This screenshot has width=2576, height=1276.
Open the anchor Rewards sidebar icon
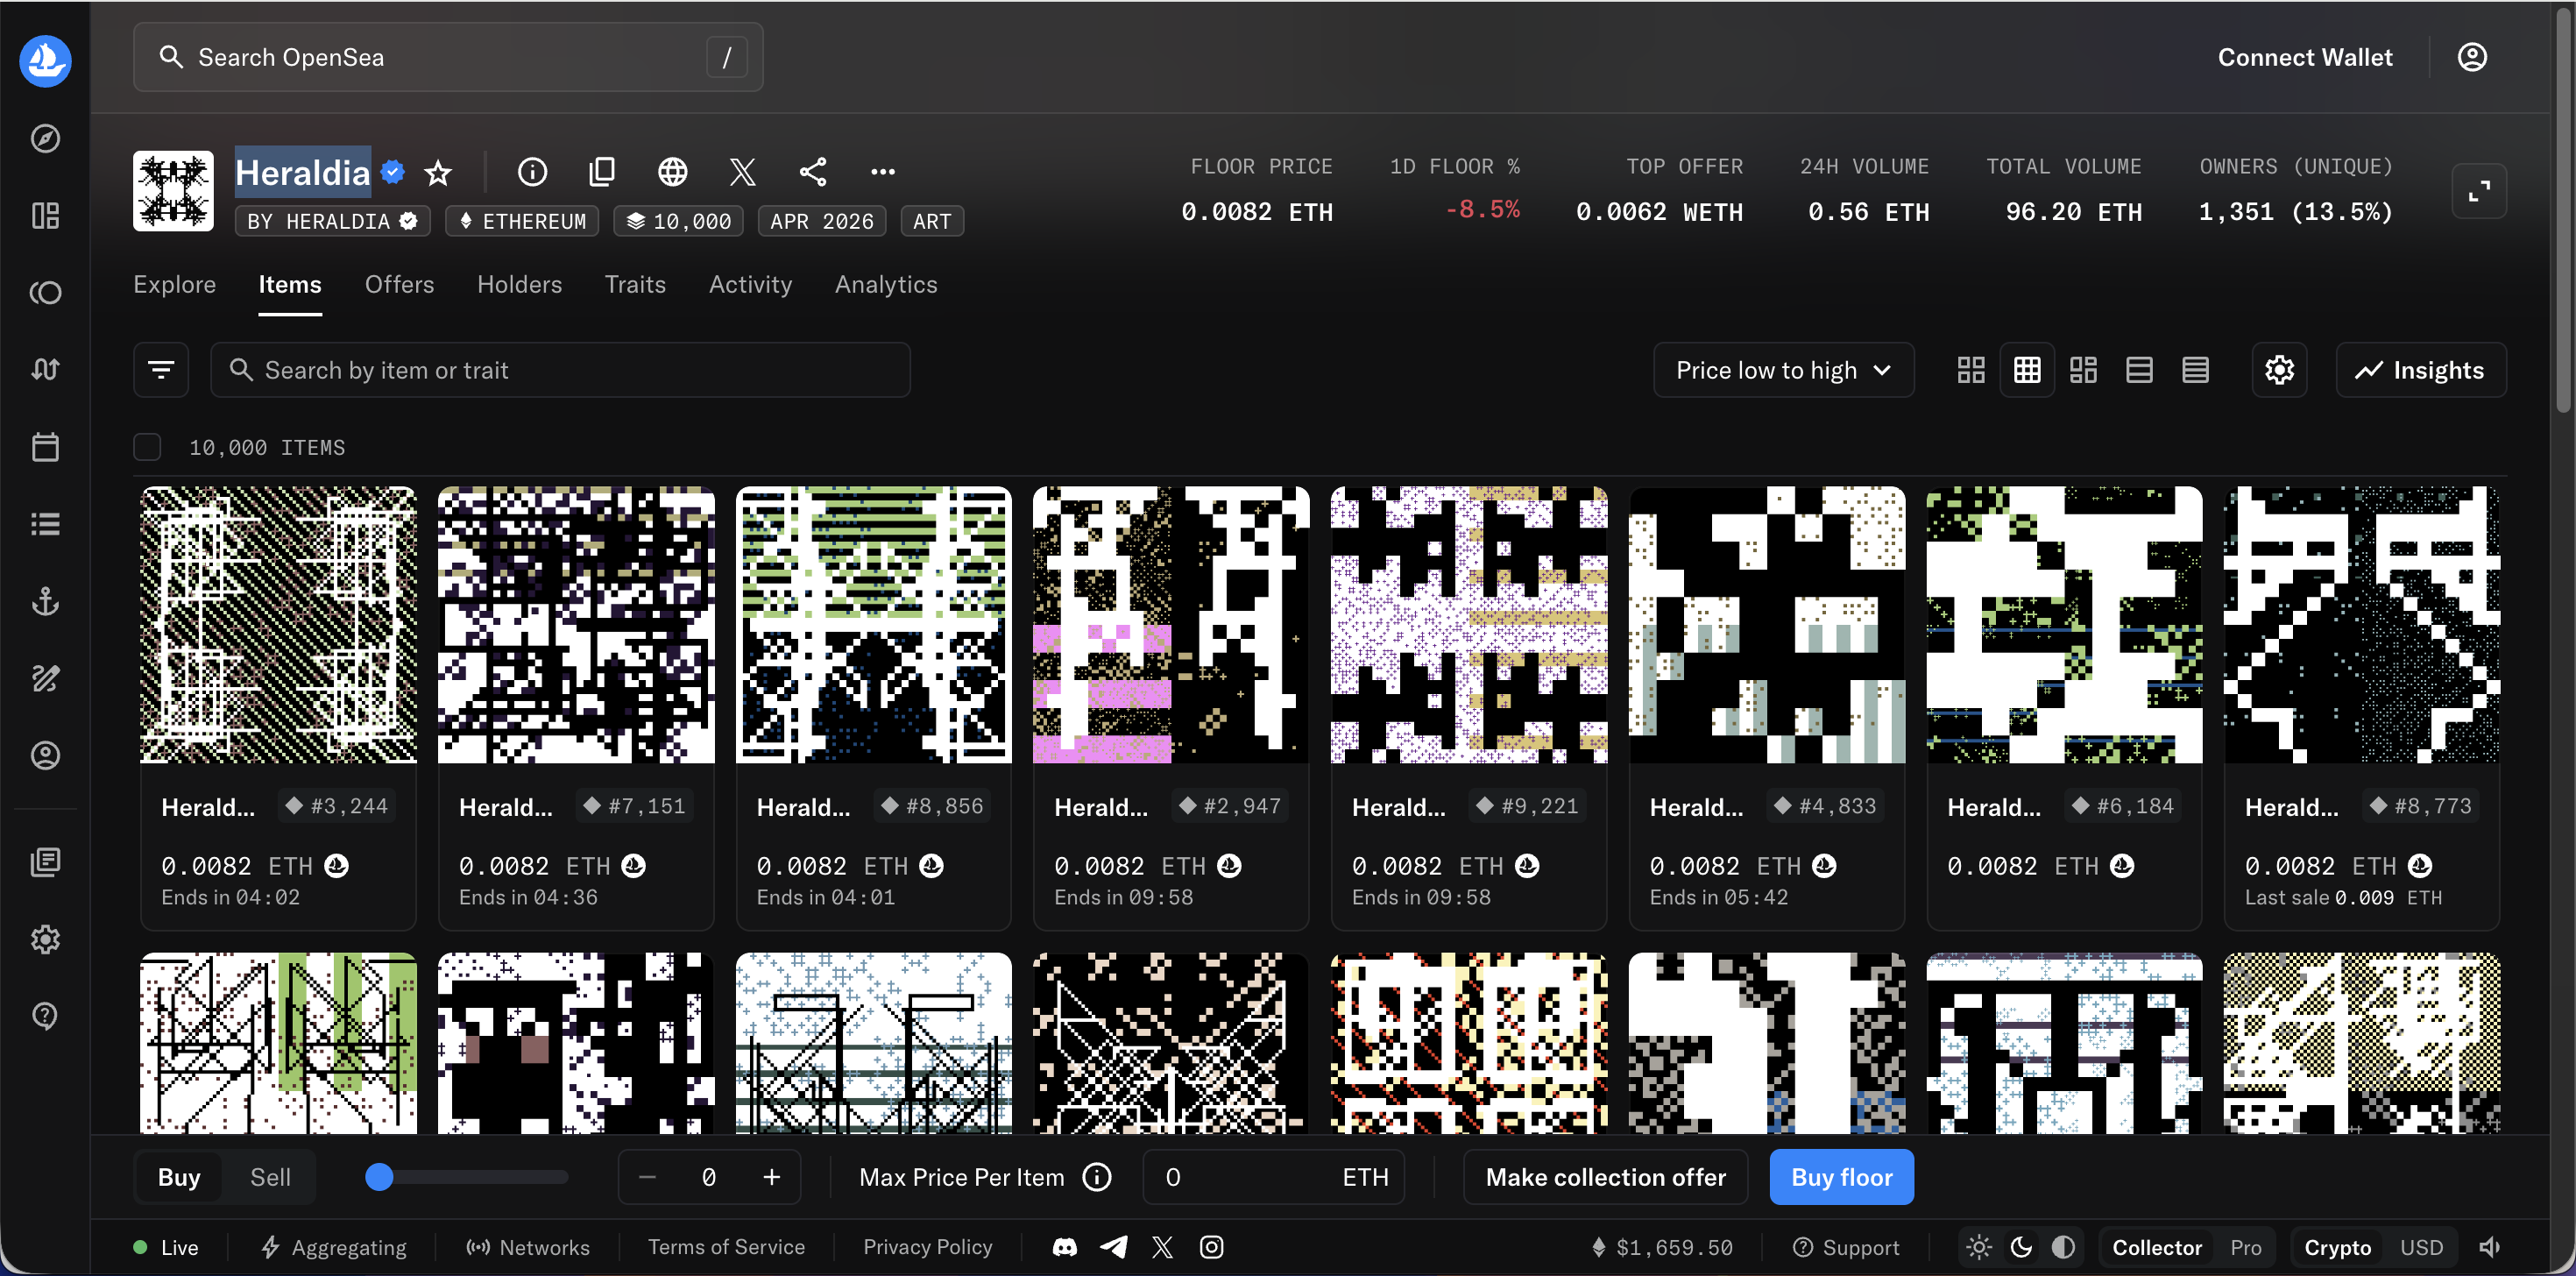(45, 601)
